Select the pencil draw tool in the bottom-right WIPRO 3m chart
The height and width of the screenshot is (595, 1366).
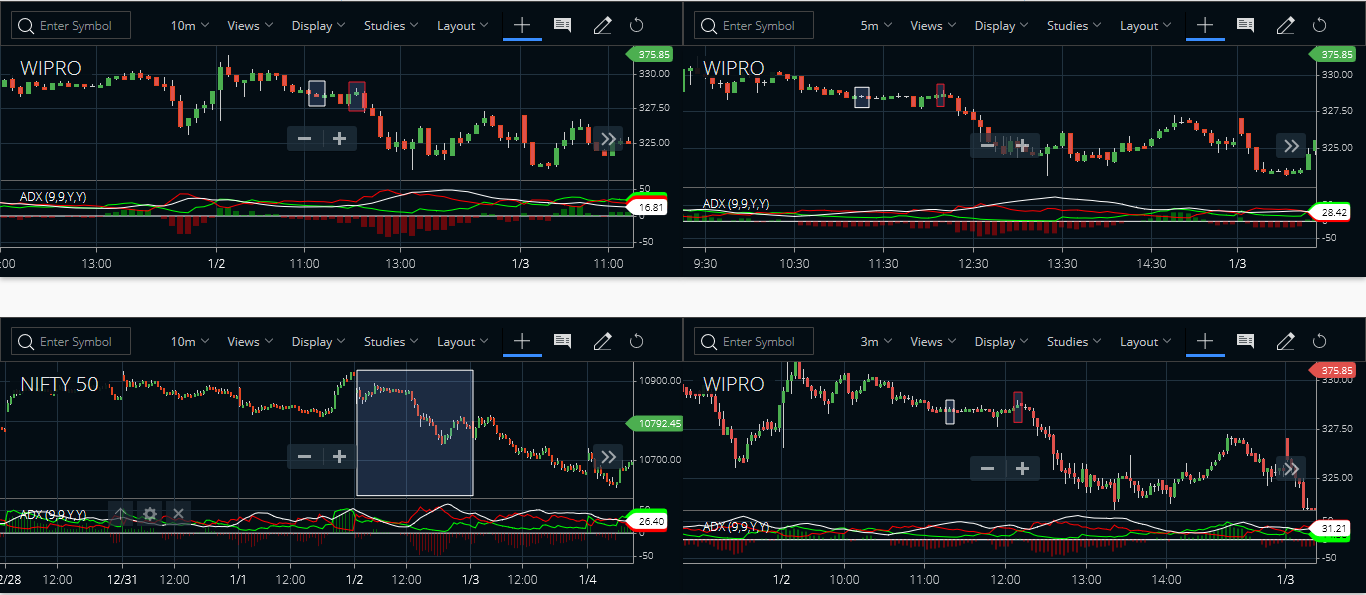pos(1285,342)
